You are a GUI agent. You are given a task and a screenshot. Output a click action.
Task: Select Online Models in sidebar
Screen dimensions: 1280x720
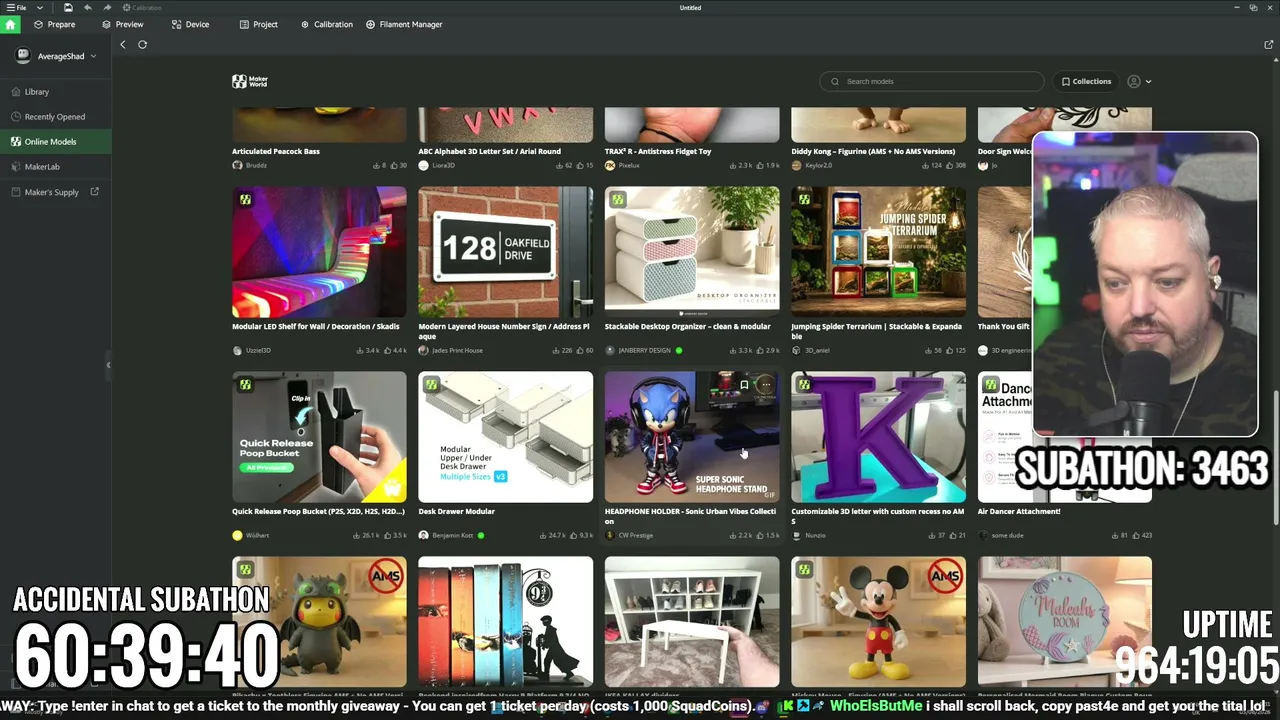pyautogui.click(x=56, y=141)
